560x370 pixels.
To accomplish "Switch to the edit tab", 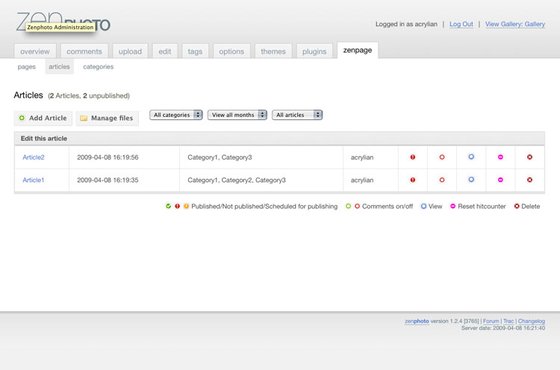I will (x=165, y=51).
